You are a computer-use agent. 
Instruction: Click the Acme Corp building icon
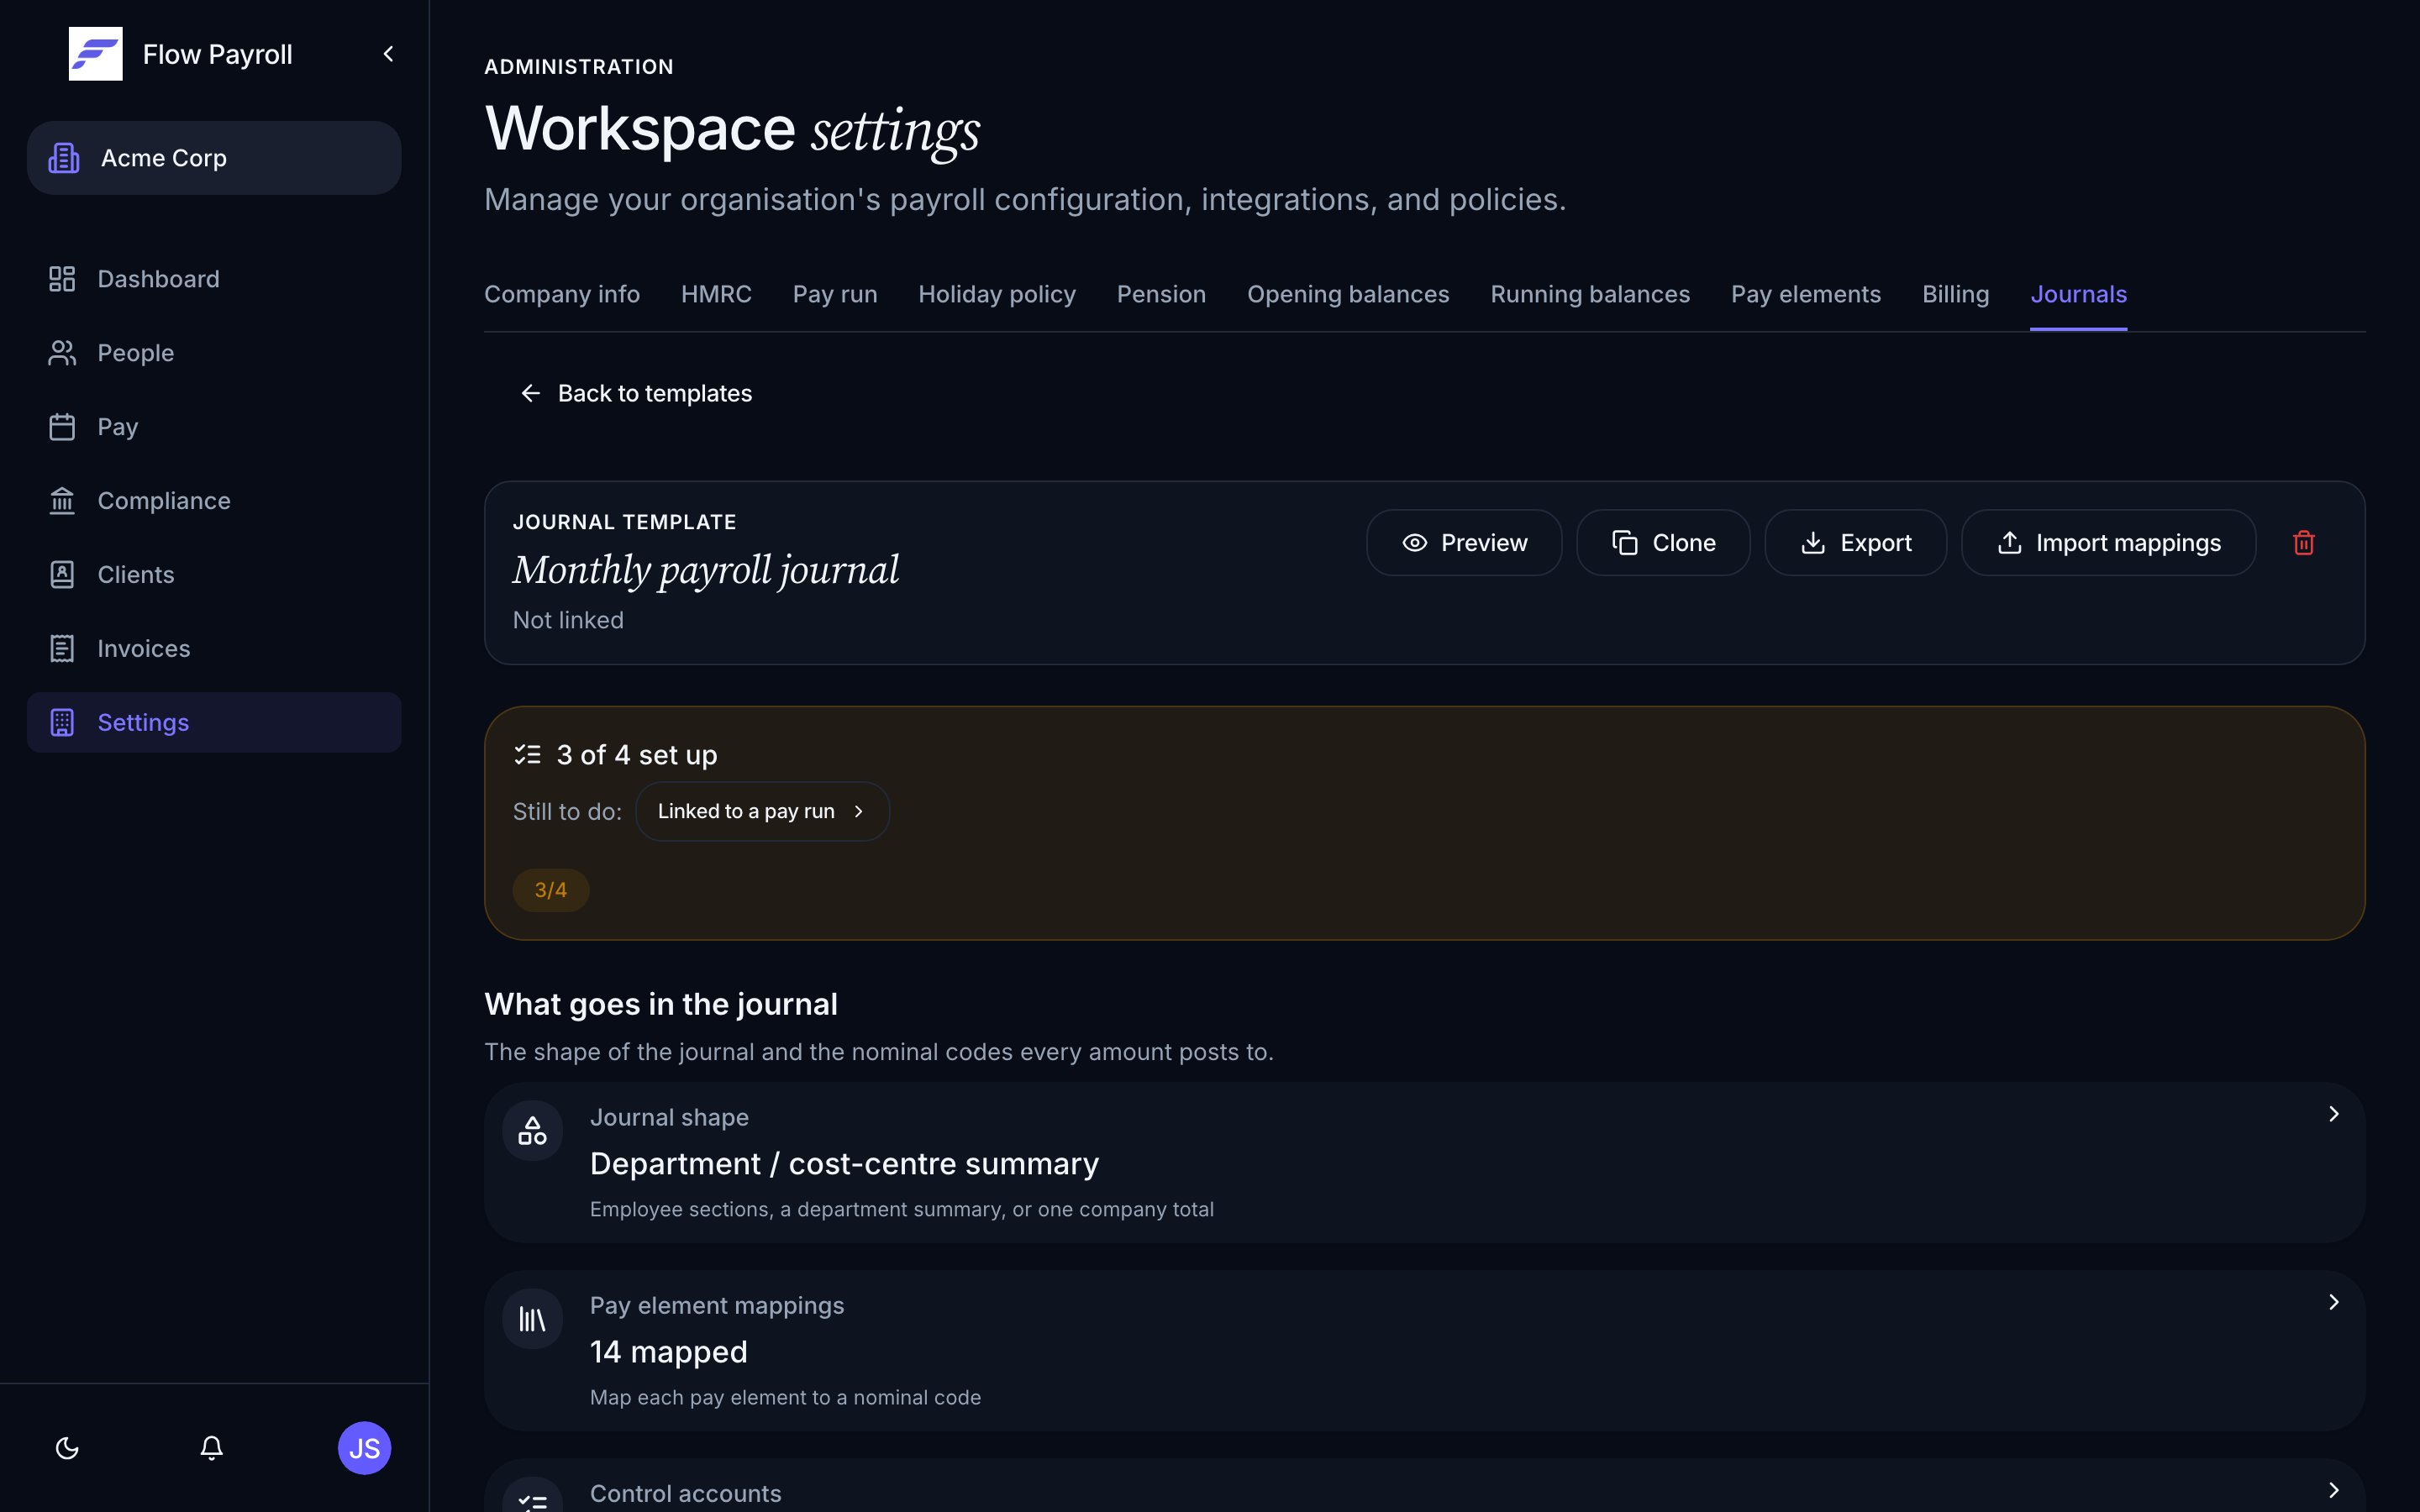(x=64, y=158)
